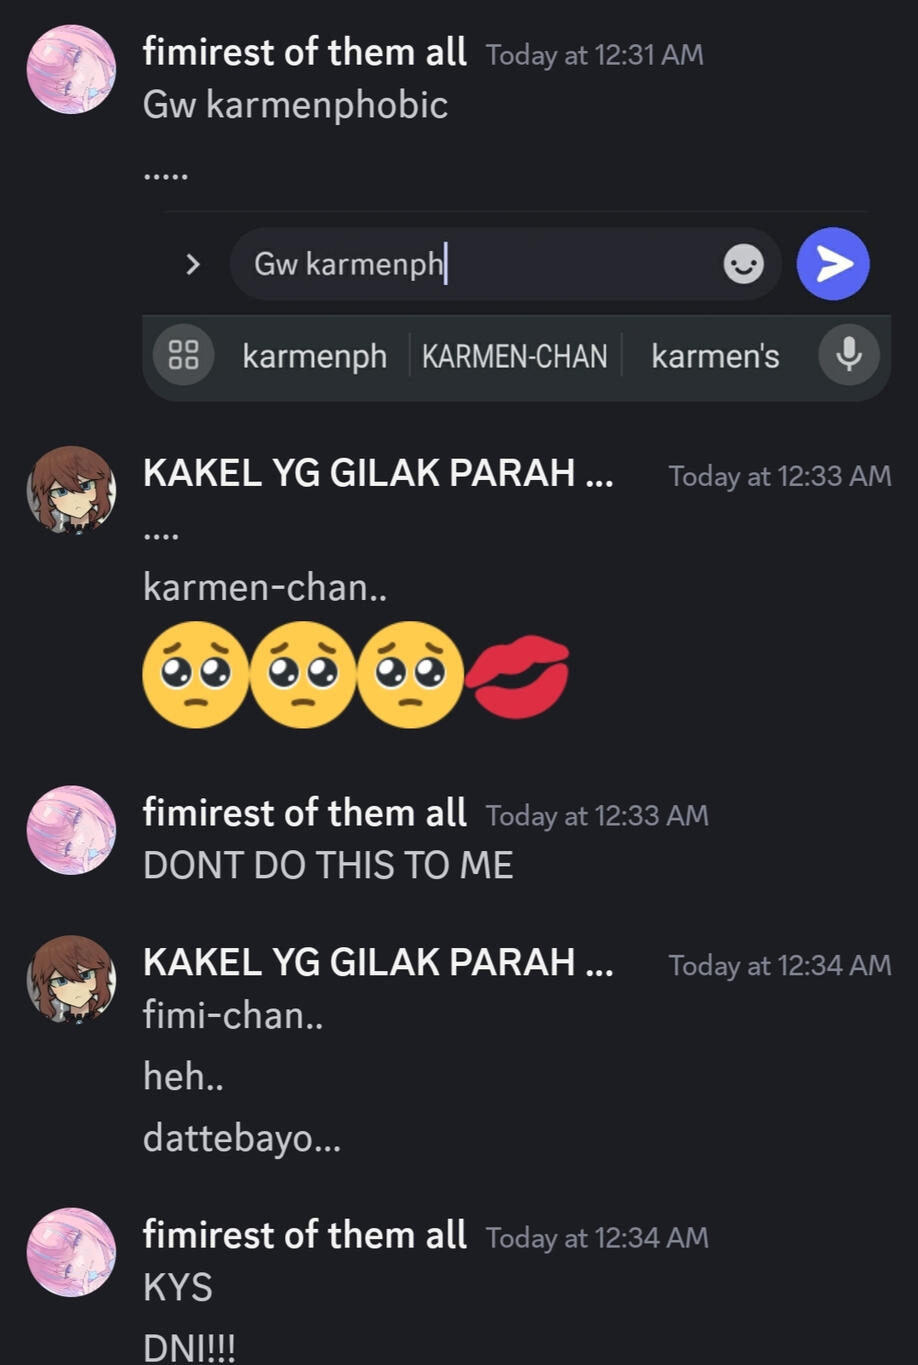Viewport: 918px width, 1365px height.
Task: Click username "fimirest of them all" at 12:31 AM
Action: pos(304,52)
